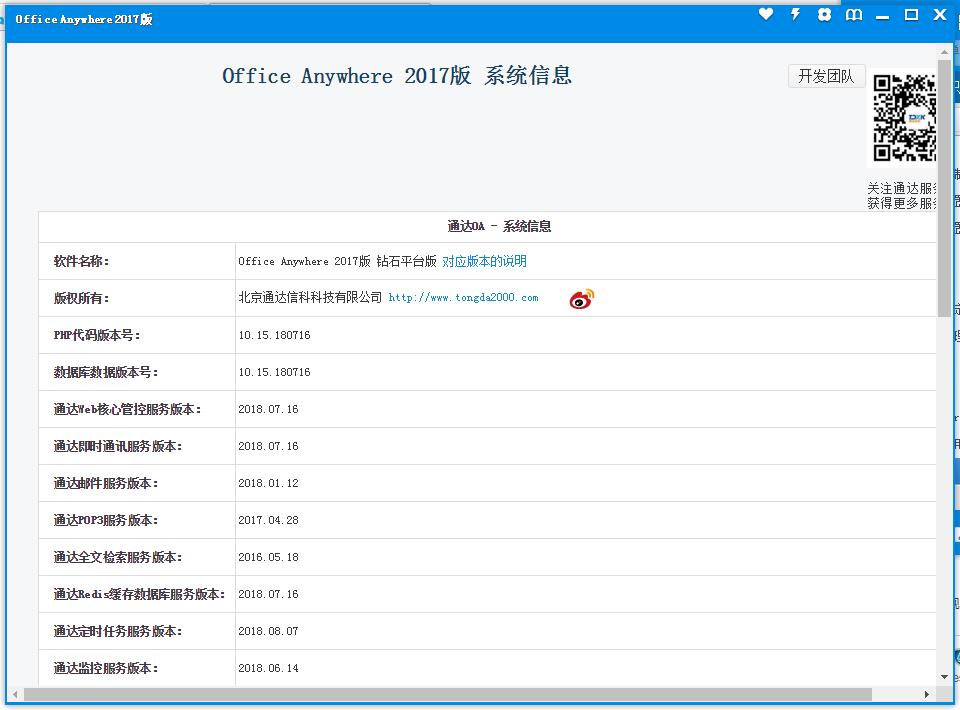Open the 对应版本的说明 link
Viewport: 960px width, 710px height.
point(484,261)
